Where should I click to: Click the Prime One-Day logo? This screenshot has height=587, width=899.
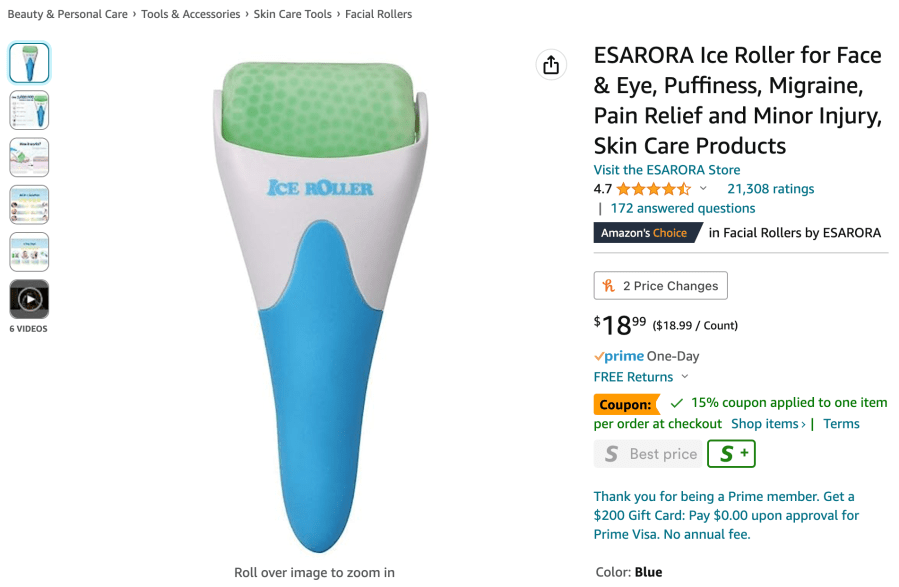tap(619, 356)
